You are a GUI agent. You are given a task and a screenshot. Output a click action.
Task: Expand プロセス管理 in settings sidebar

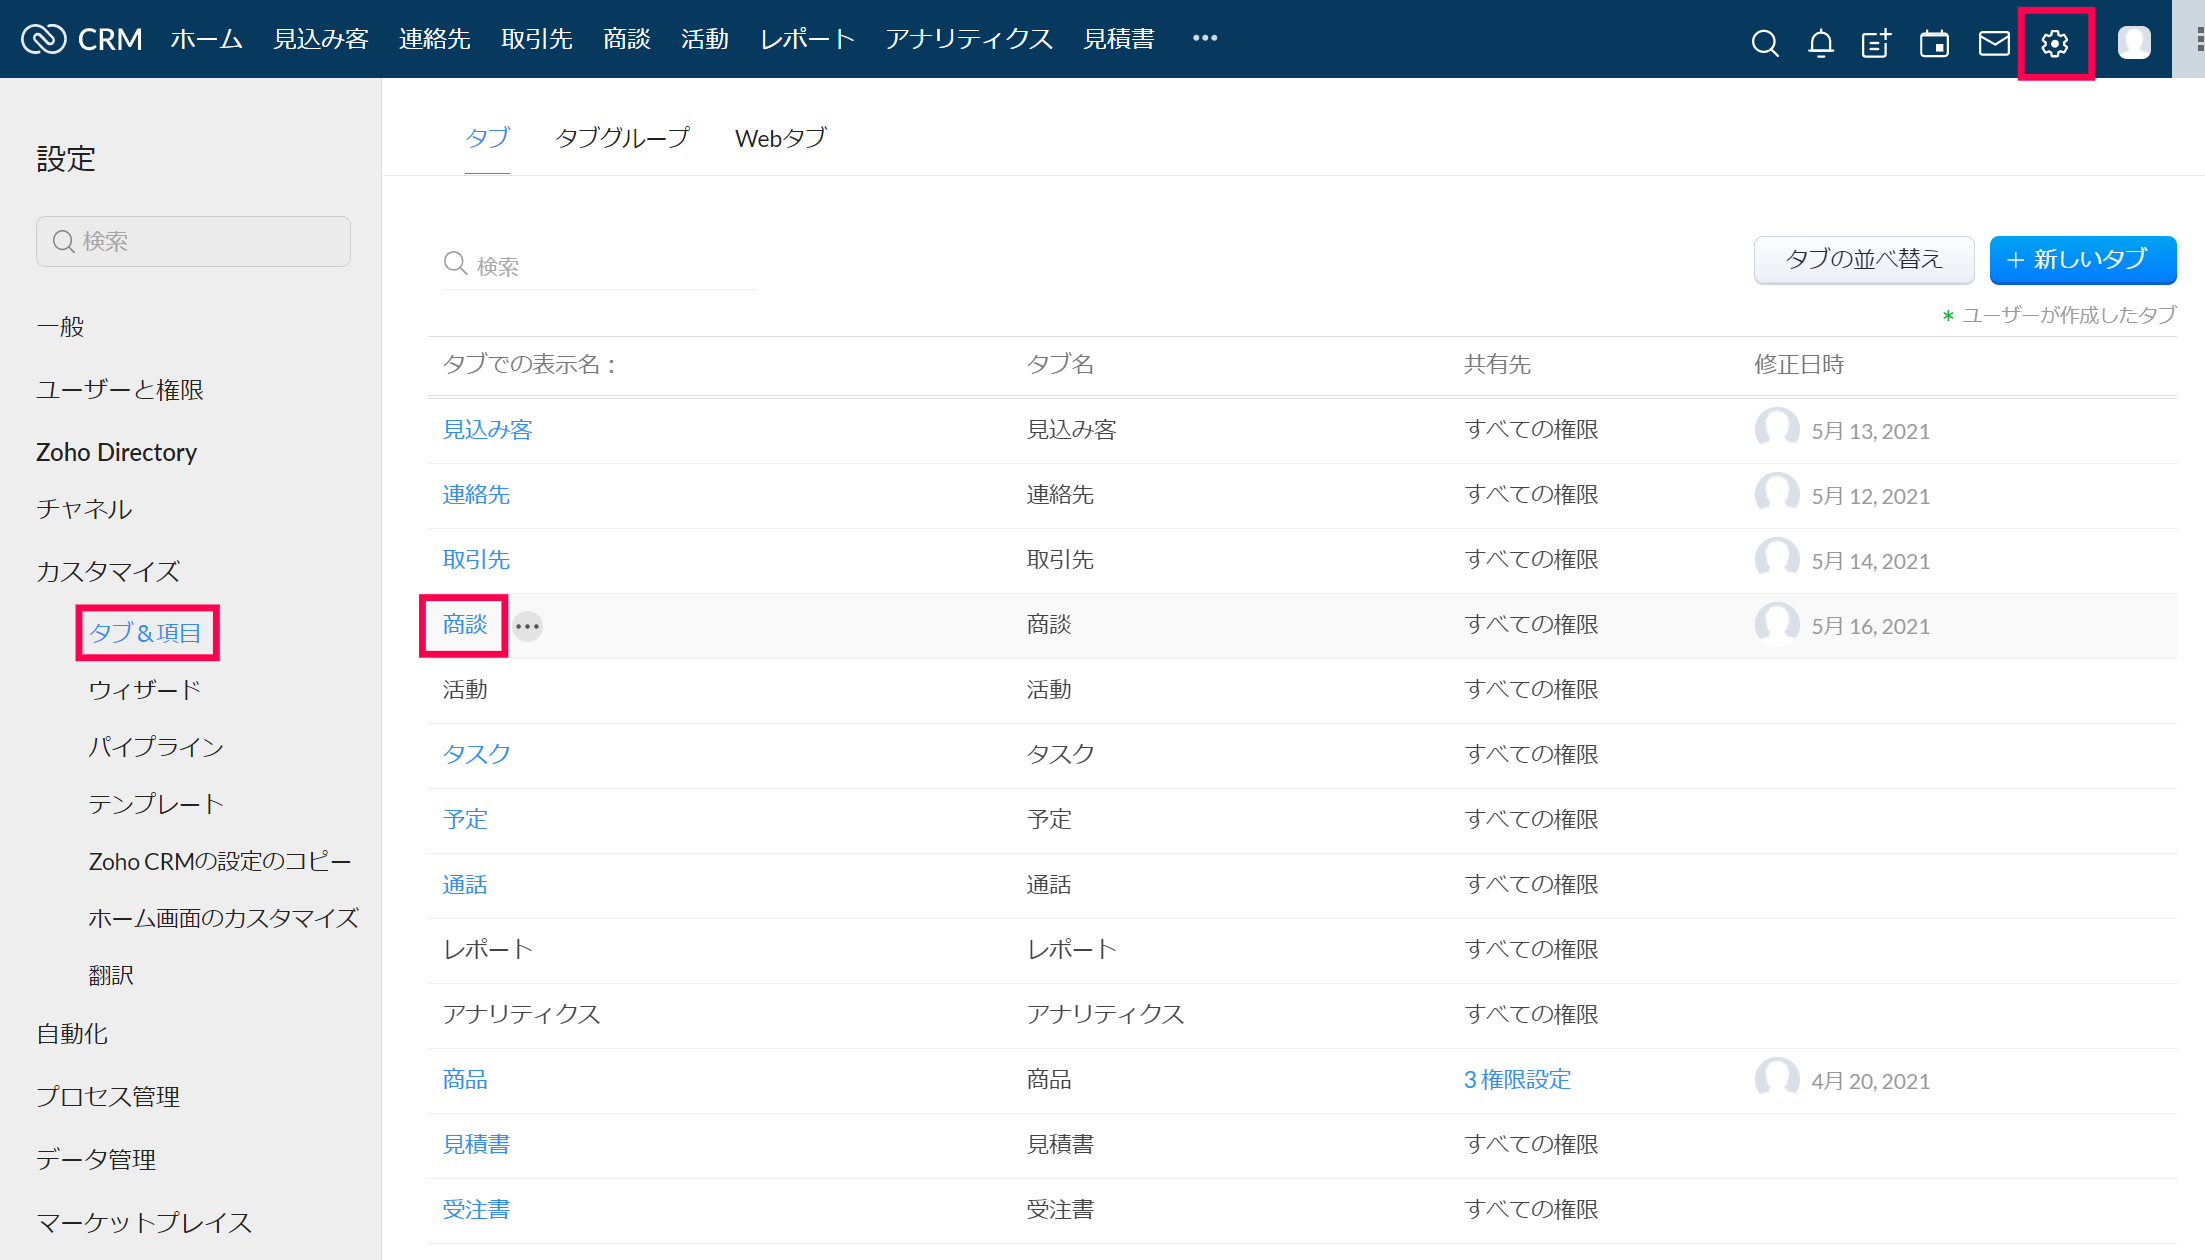tap(108, 1097)
